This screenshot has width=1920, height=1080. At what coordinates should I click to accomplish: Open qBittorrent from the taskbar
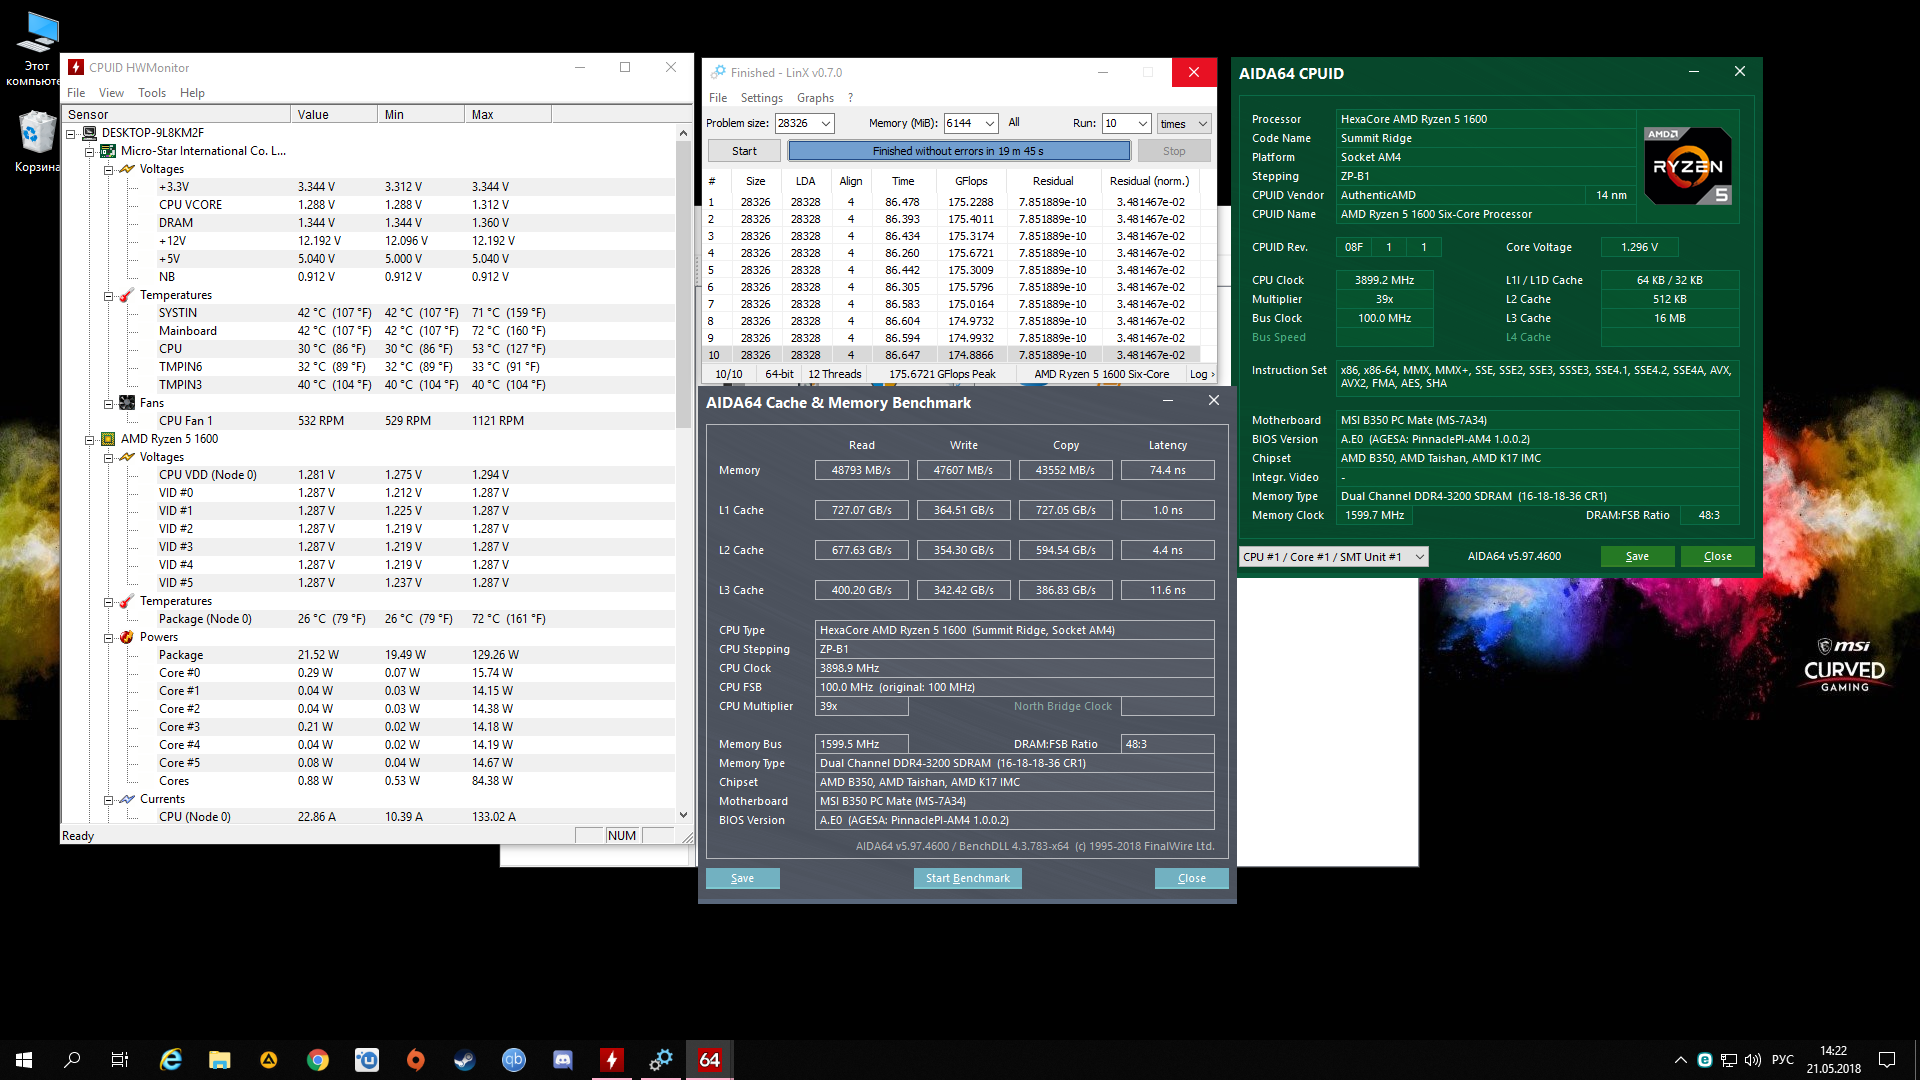514,1060
